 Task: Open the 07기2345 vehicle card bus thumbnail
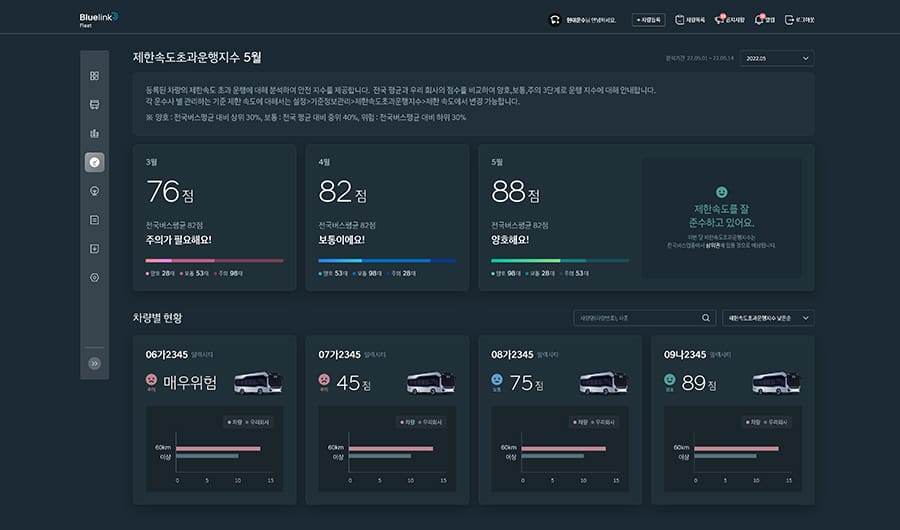click(431, 383)
